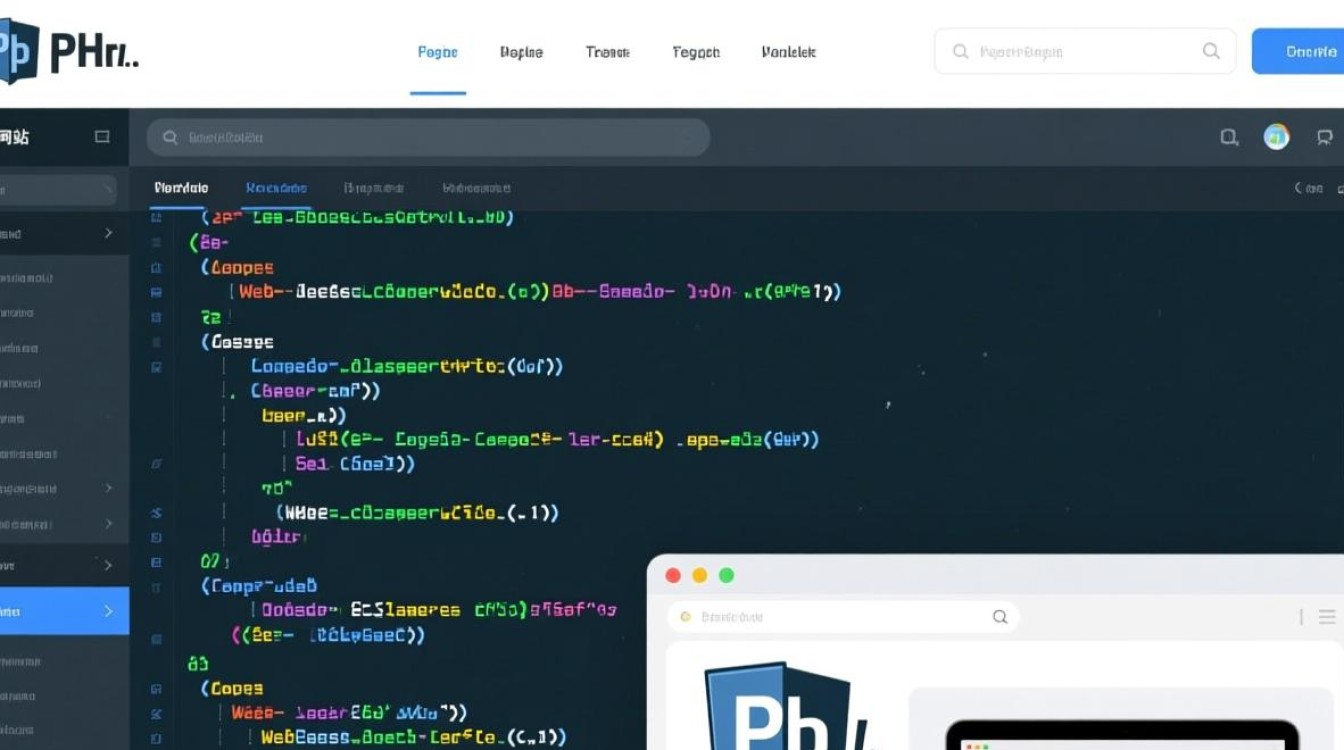Open the notification bell icon near the avatar

tap(1229, 137)
